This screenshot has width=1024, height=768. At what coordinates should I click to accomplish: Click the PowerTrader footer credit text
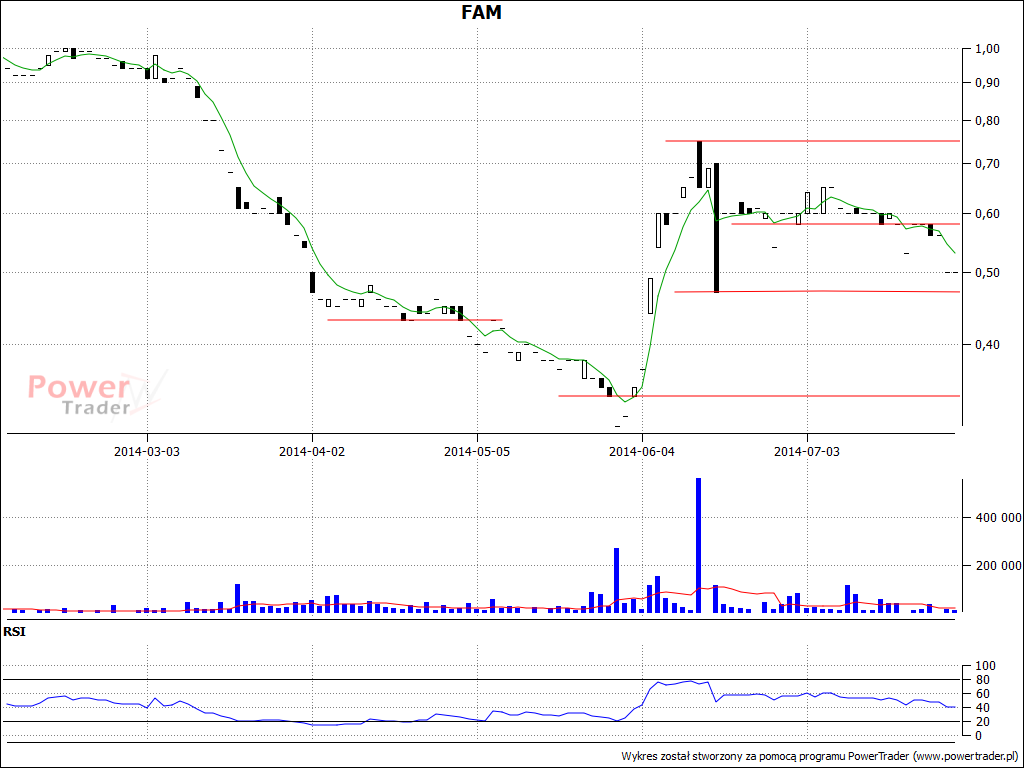click(819, 756)
